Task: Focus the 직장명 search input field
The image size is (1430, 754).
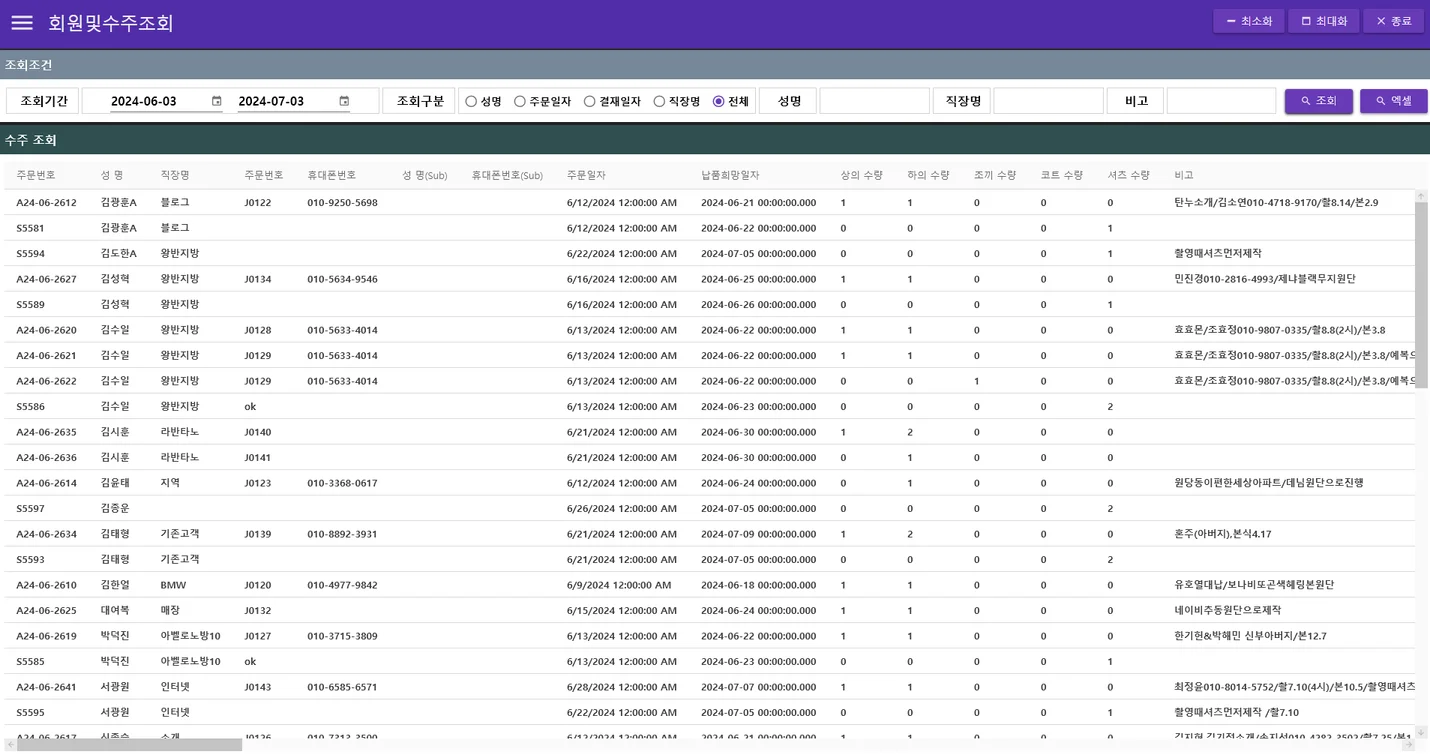Action: click(x=1048, y=101)
